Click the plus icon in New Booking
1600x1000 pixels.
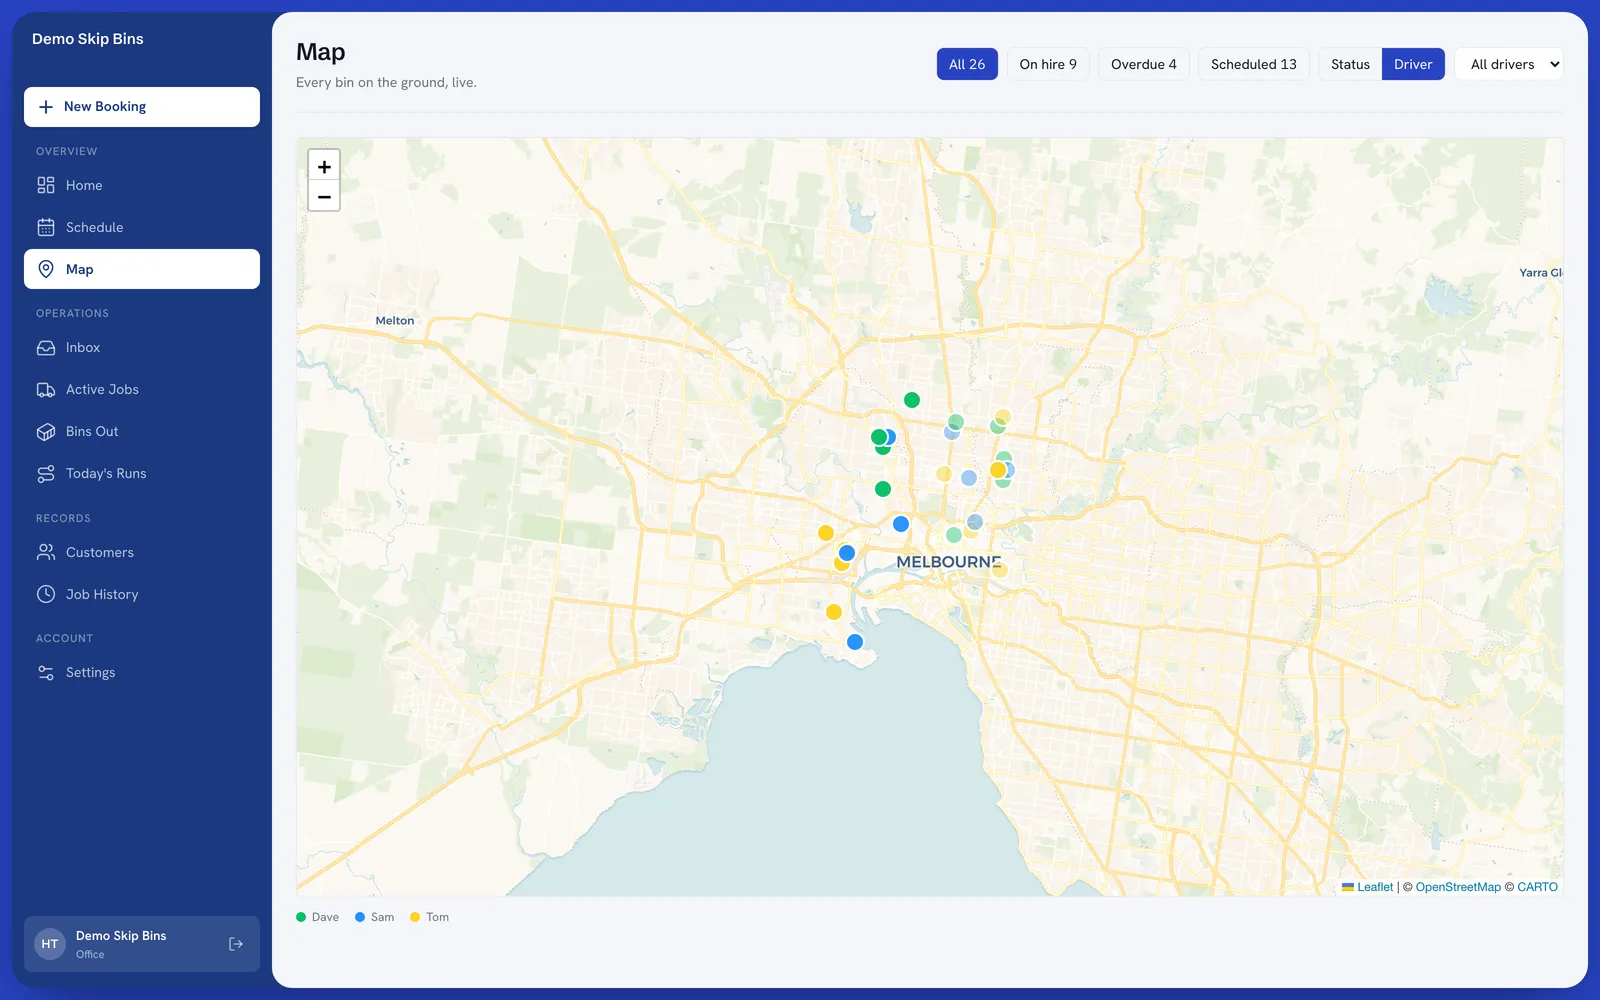coord(46,107)
